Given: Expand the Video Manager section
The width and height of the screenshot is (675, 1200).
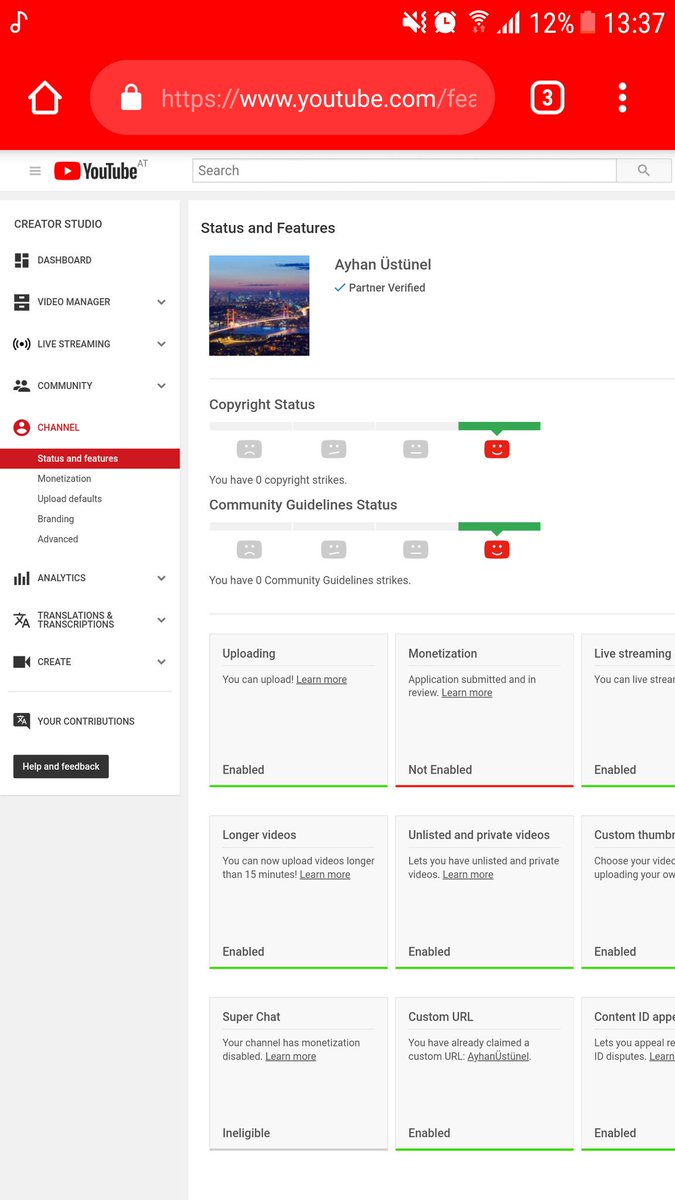Looking at the screenshot, I should click(x=161, y=302).
